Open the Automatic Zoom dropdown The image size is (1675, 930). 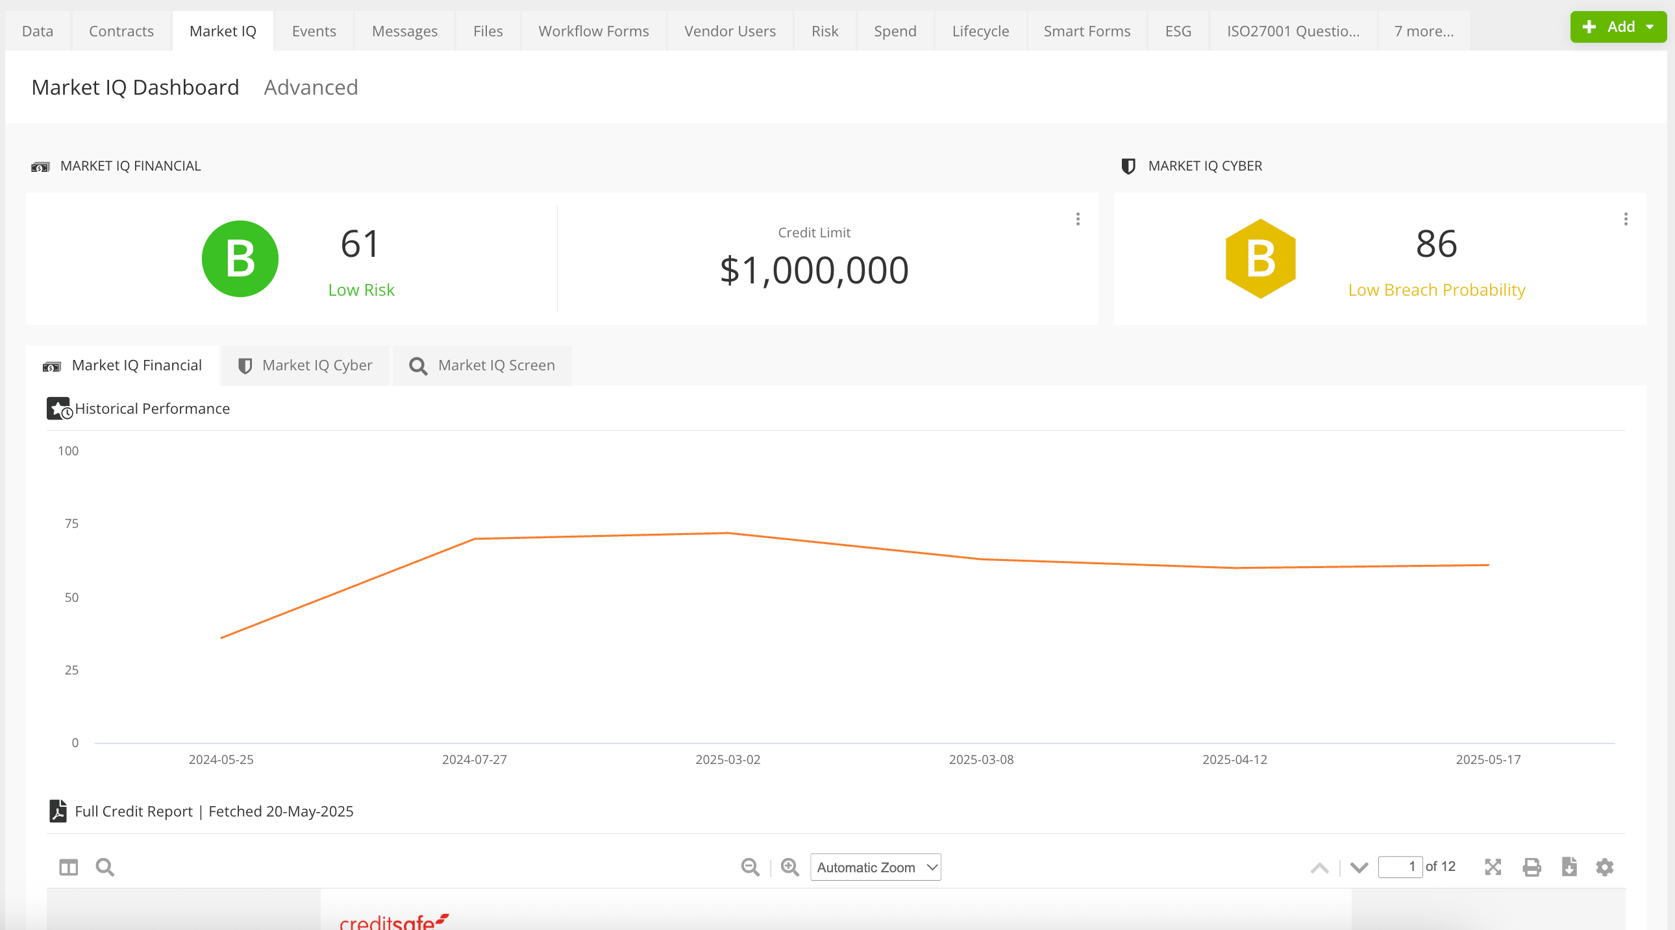click(875, 867)
